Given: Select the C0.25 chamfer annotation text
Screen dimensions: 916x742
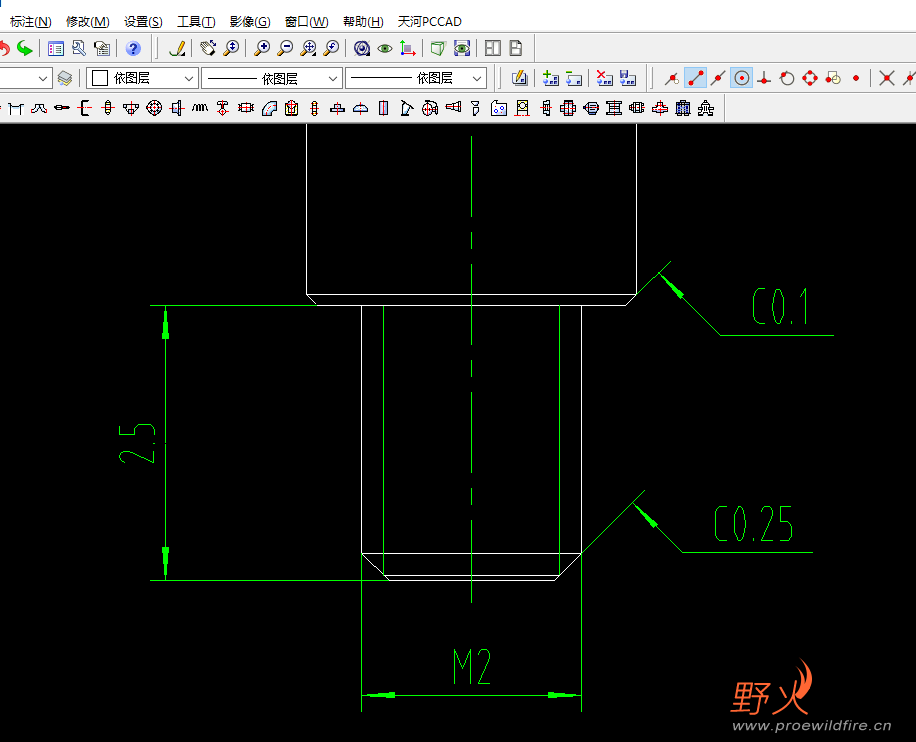Looking at the screenshot, I should coord(754,523).
